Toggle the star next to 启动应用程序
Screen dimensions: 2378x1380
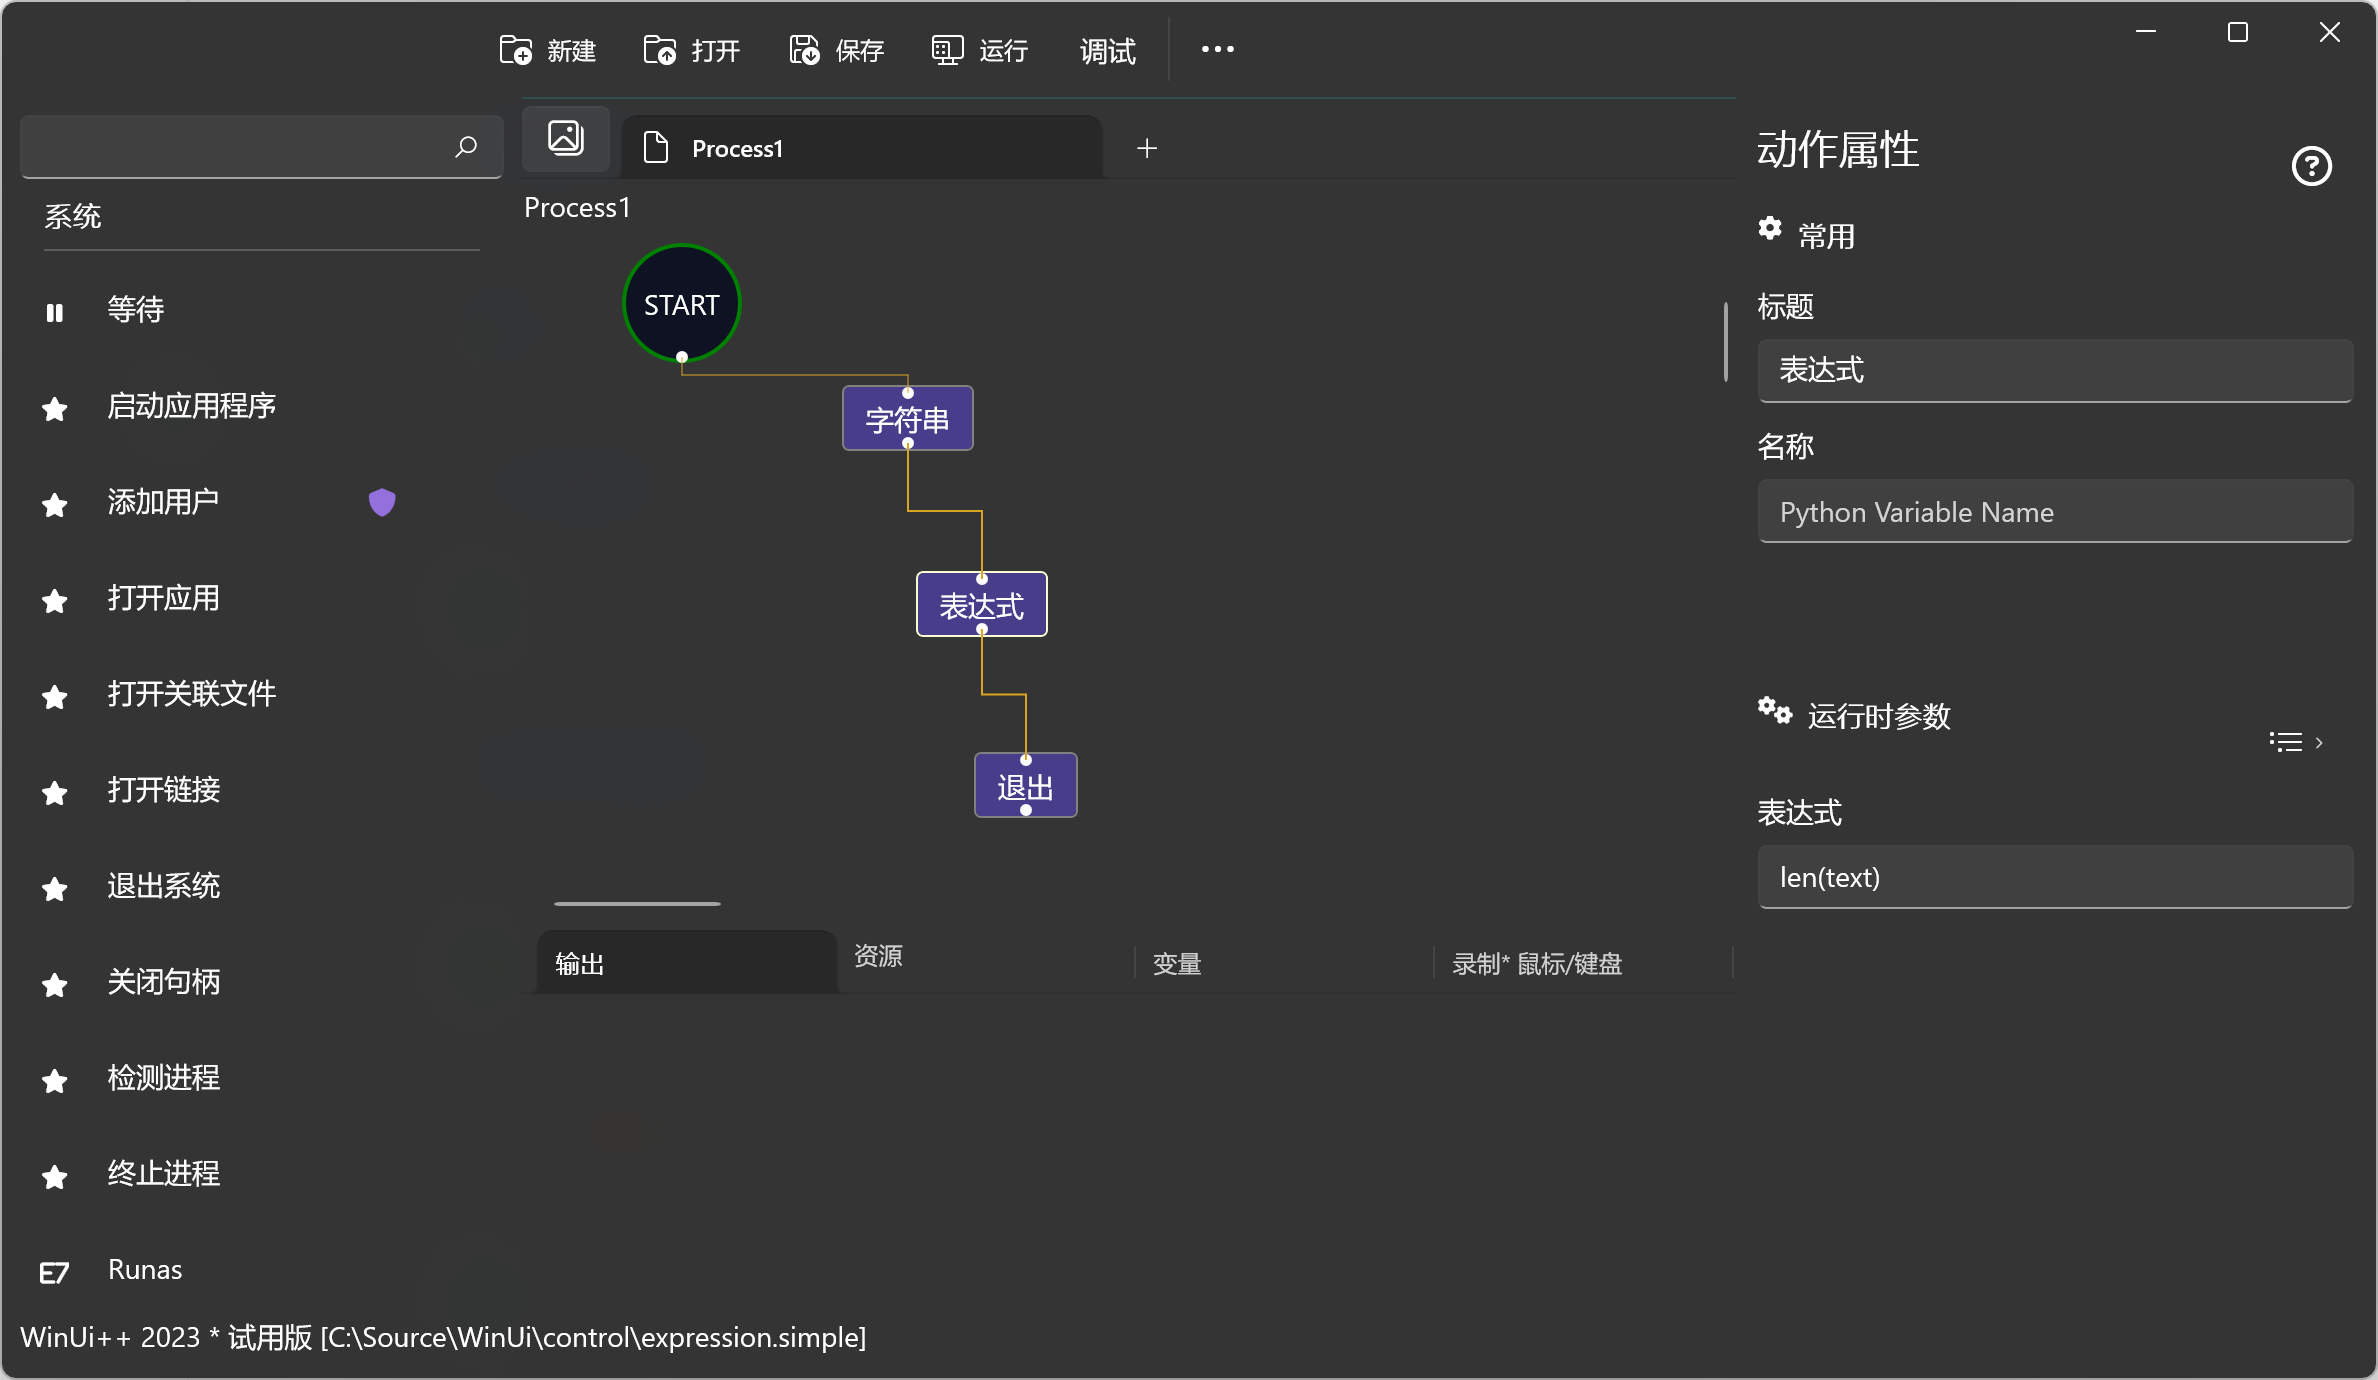click(54, 409)
